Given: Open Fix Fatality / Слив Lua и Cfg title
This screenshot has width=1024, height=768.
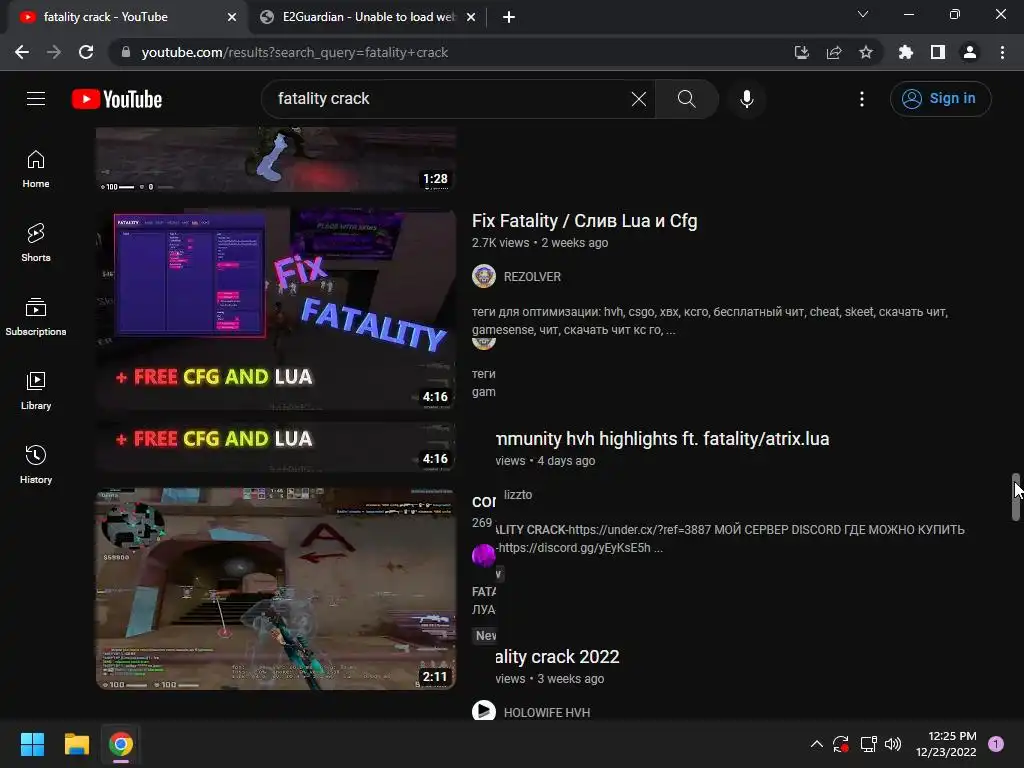Looking at the screenshot, I should (x=584, y=221).
